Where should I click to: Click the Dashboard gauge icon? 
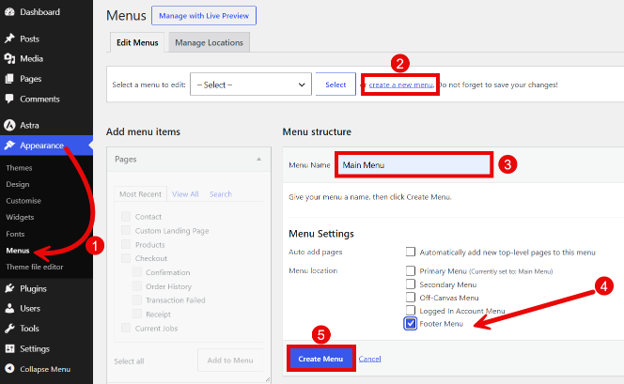[x=10, y=12]
